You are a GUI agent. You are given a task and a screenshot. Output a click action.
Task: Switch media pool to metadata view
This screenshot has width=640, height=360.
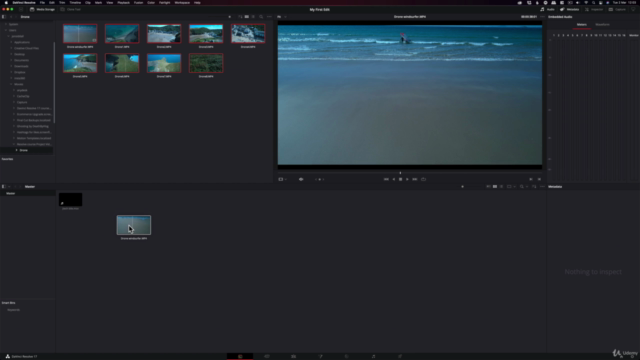pyautogui.click(x=488, y=187)
